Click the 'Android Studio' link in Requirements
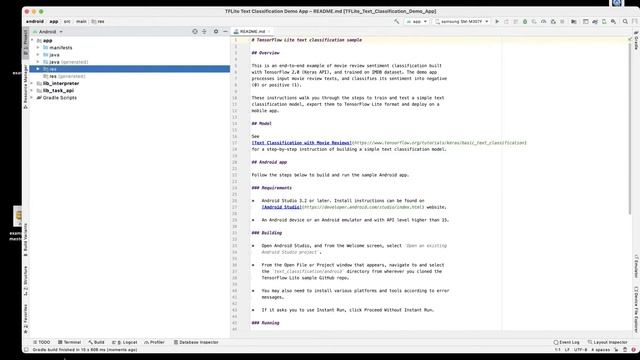This screenshot has height=360, width=640. [282, 207]
